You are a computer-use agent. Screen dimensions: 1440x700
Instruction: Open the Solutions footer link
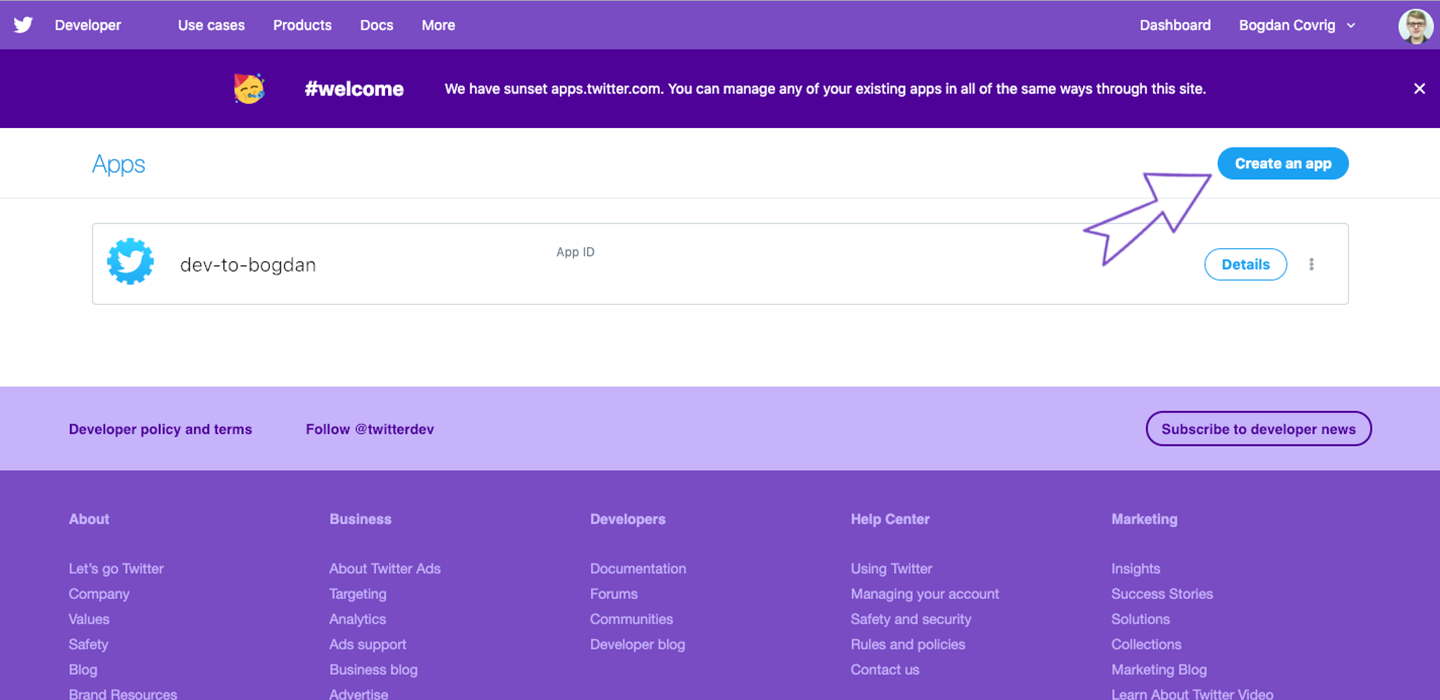tap(1141, 619)
